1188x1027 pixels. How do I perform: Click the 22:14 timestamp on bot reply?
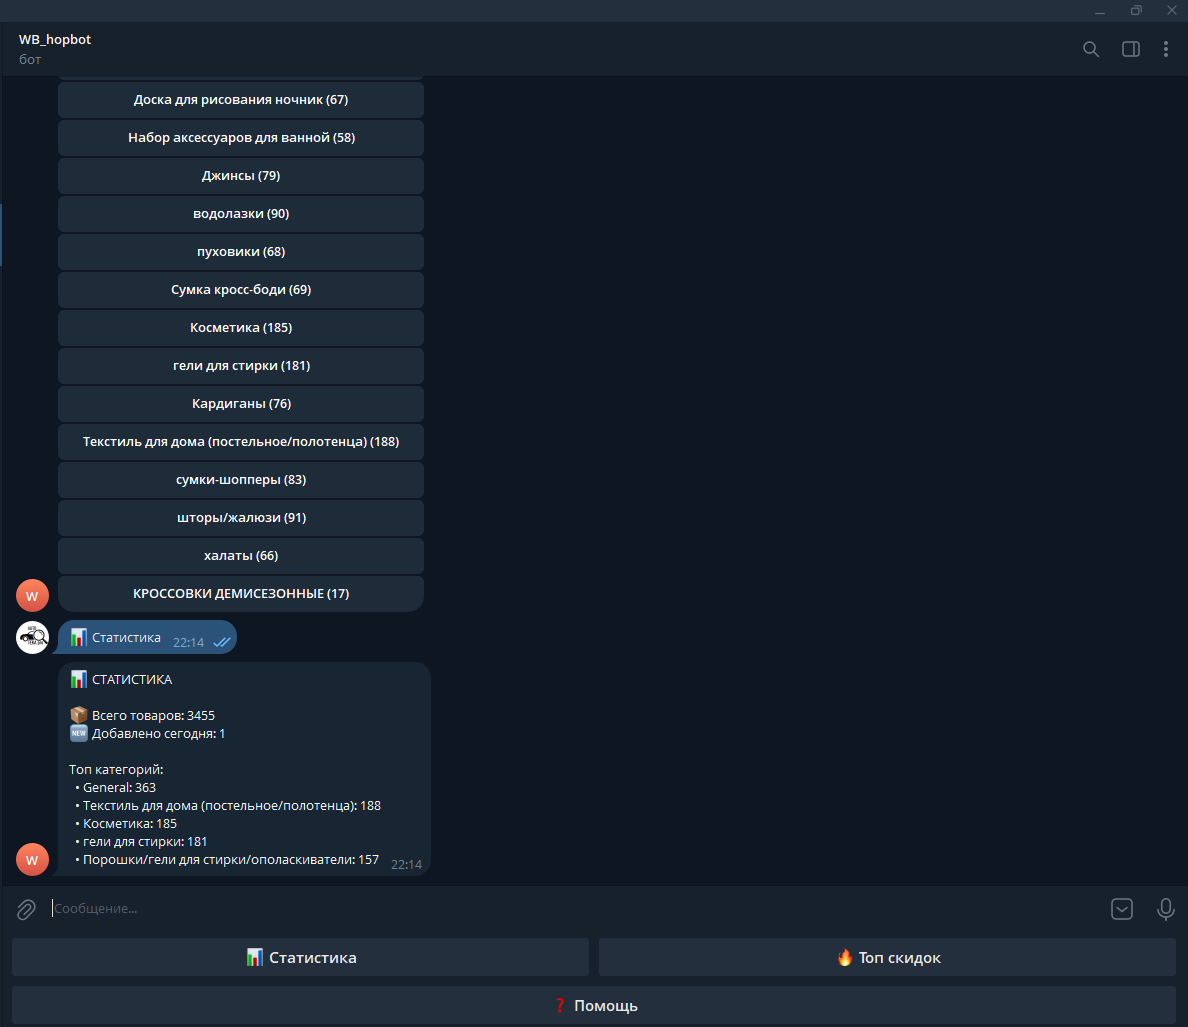(x=406, y=864)
